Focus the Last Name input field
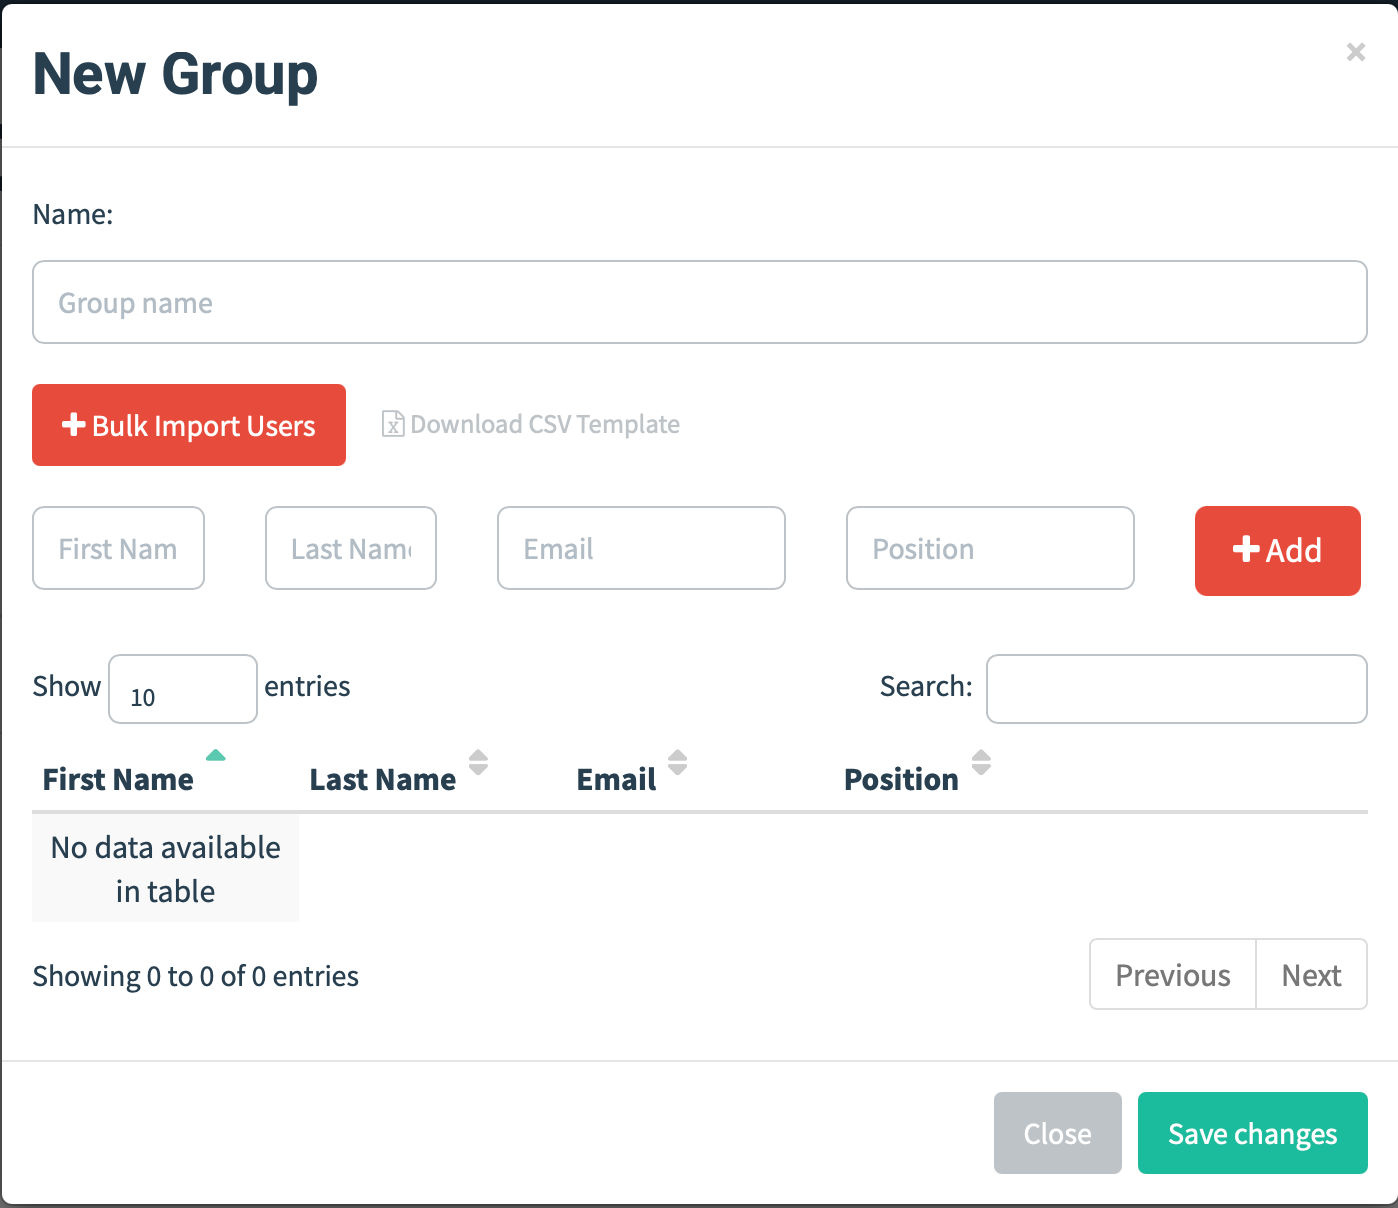The height and width of the screenshot is (1208, 1398). (351, 548)
